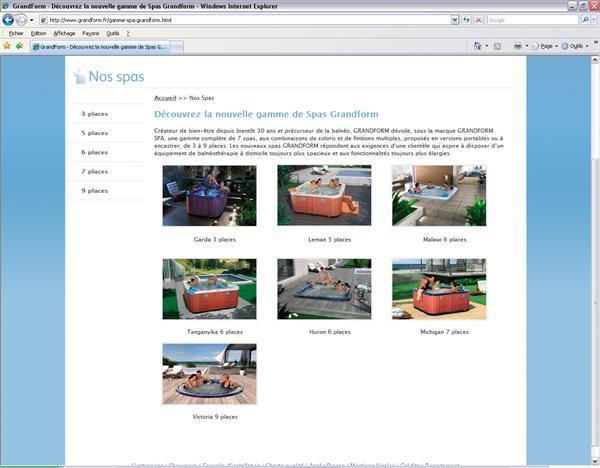600x468 pixels.
Task: Click the Garda 3 places caption
Action: (x=215, y=240)
